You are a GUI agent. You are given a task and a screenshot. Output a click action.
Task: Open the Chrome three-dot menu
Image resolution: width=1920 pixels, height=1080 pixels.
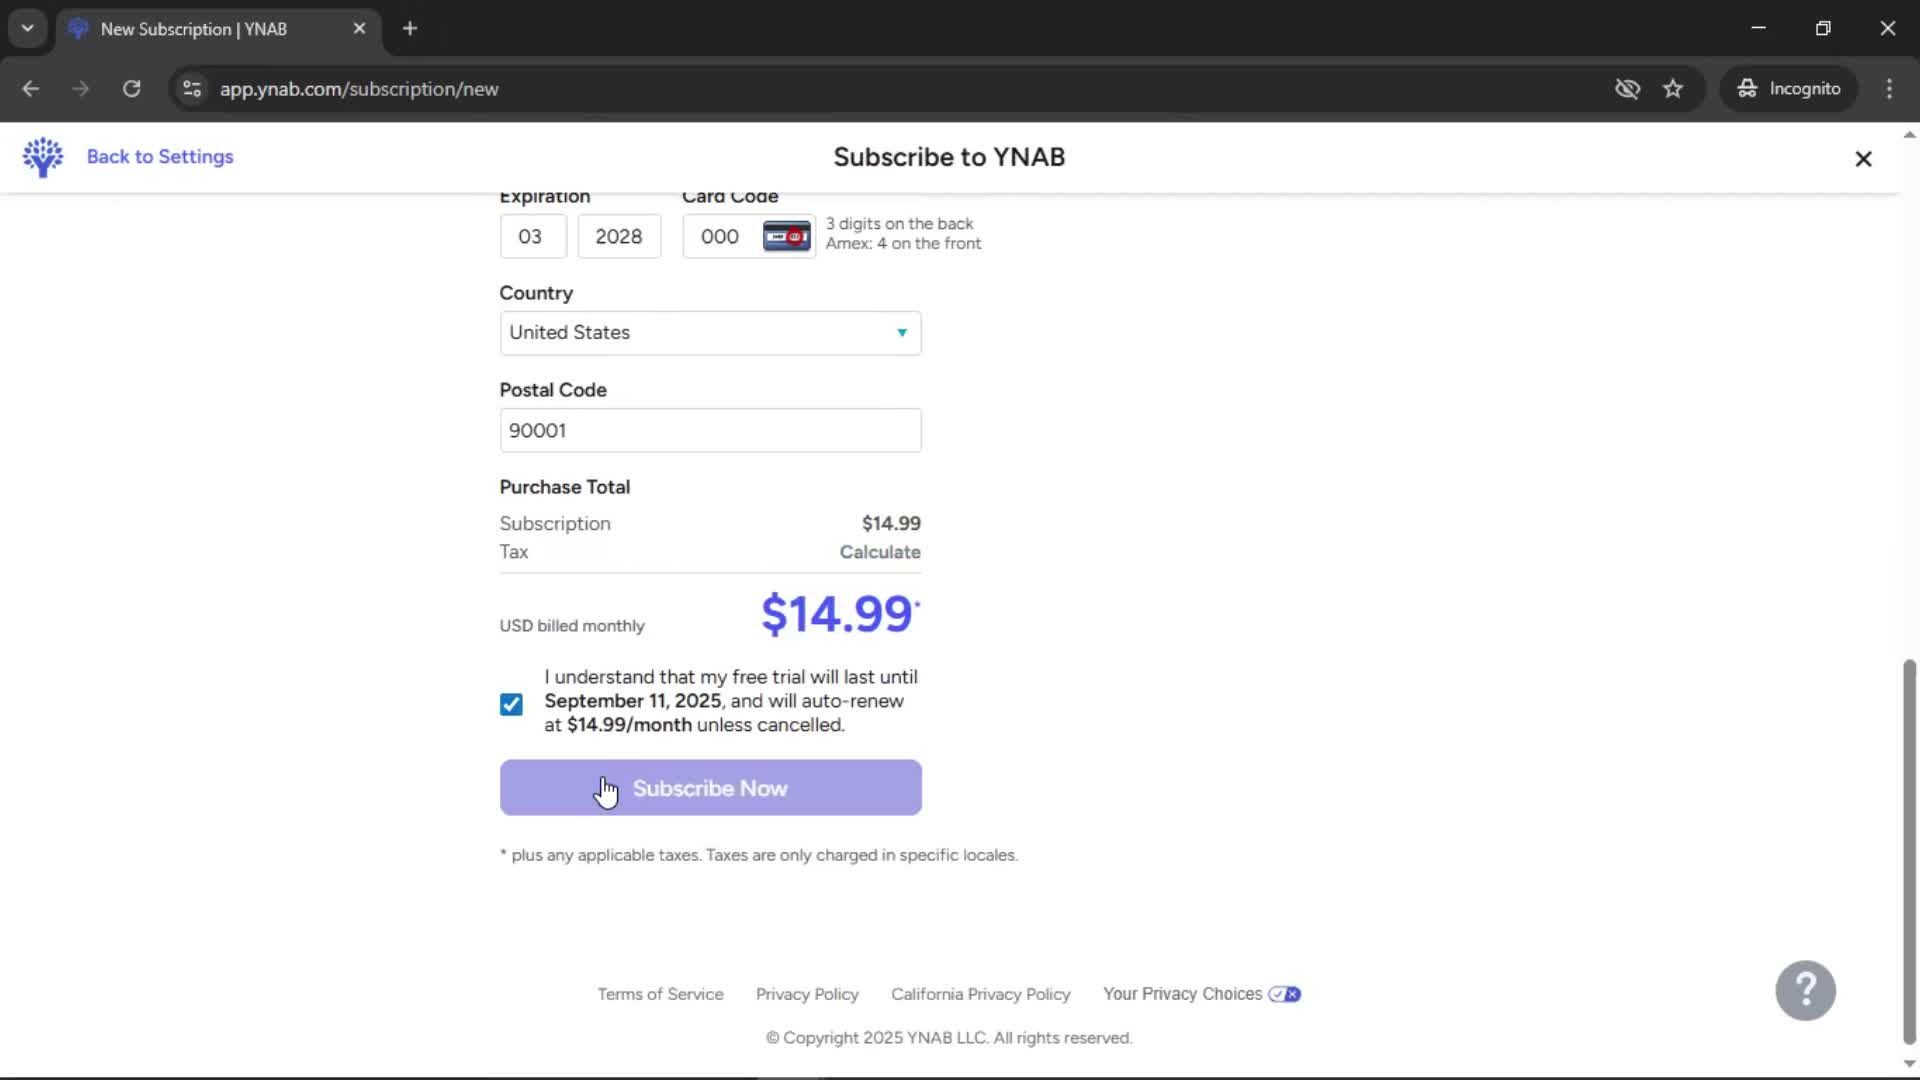click(x=1889, y=89)
